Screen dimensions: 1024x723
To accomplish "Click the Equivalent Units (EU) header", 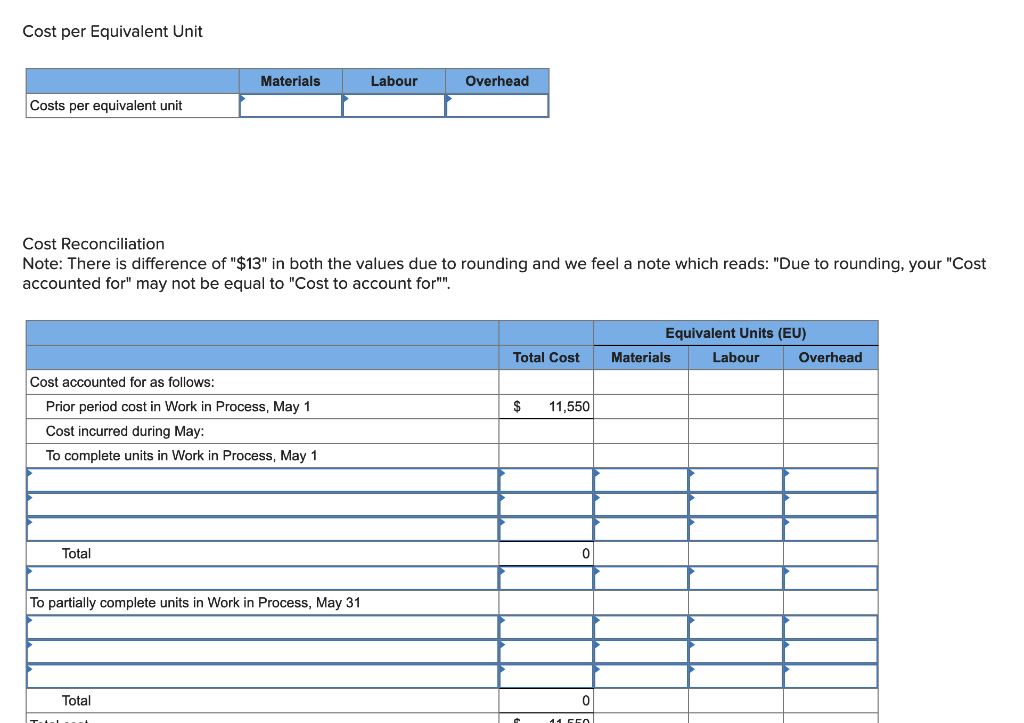I will (735, 332).
